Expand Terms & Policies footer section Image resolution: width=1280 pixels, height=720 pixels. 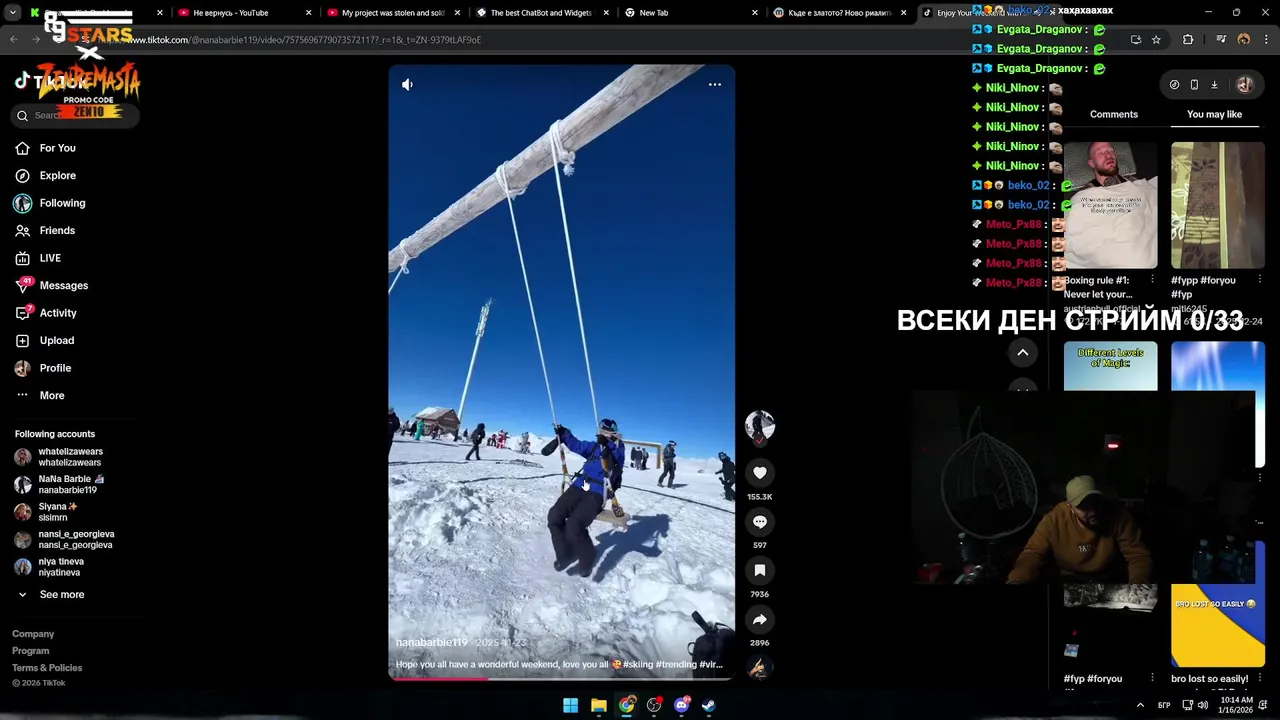click(47, 668)
